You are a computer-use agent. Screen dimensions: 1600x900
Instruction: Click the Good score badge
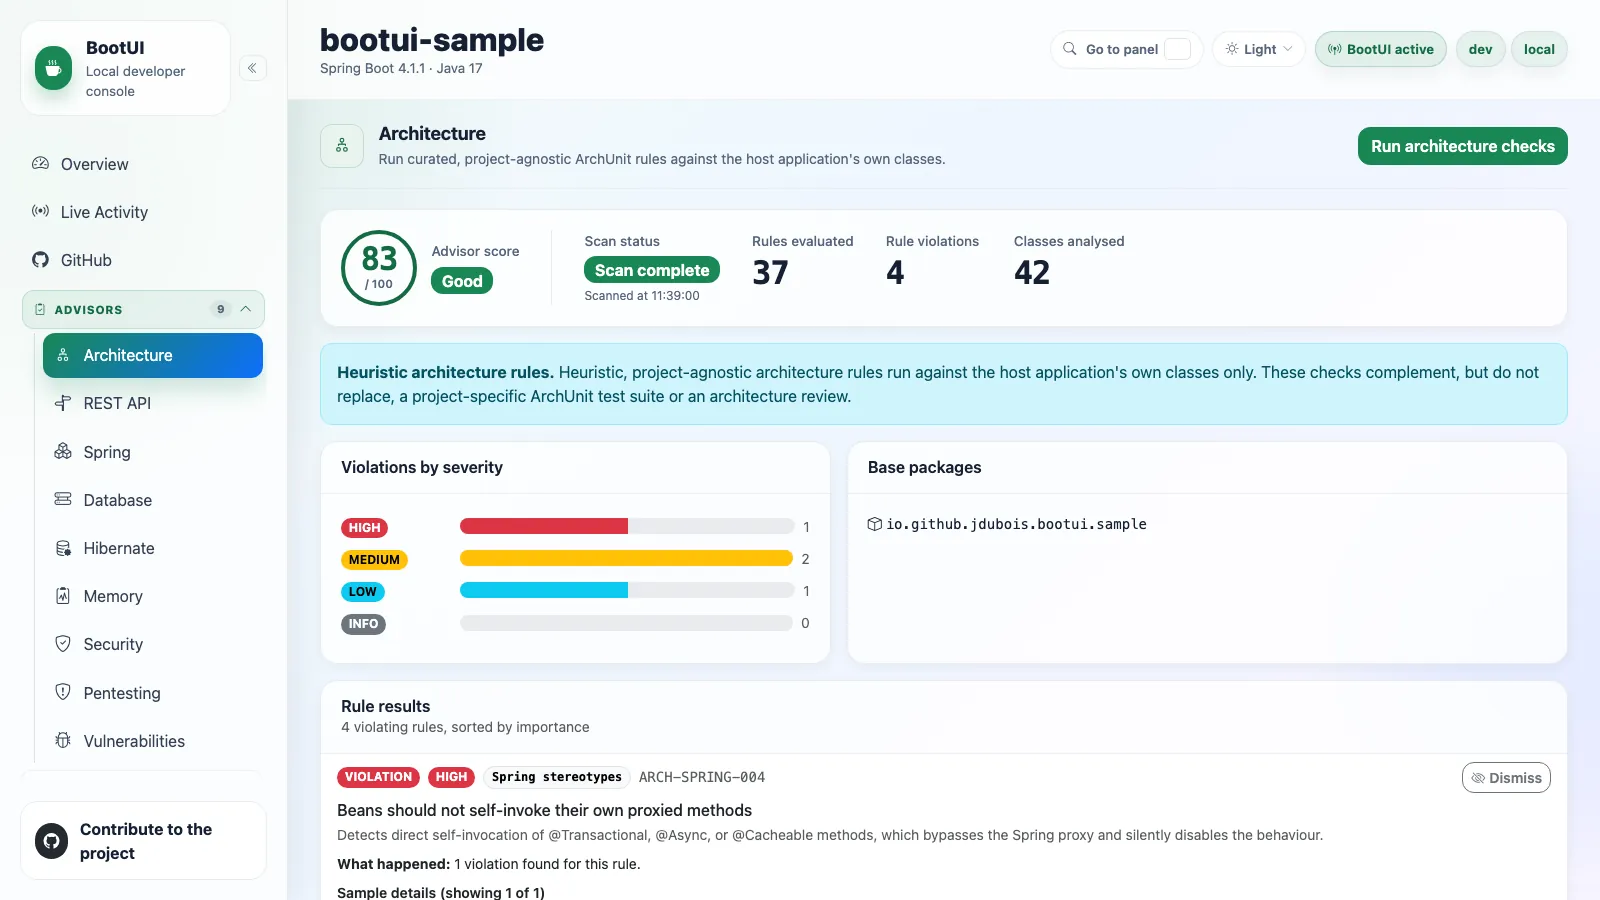pos(462,281)
